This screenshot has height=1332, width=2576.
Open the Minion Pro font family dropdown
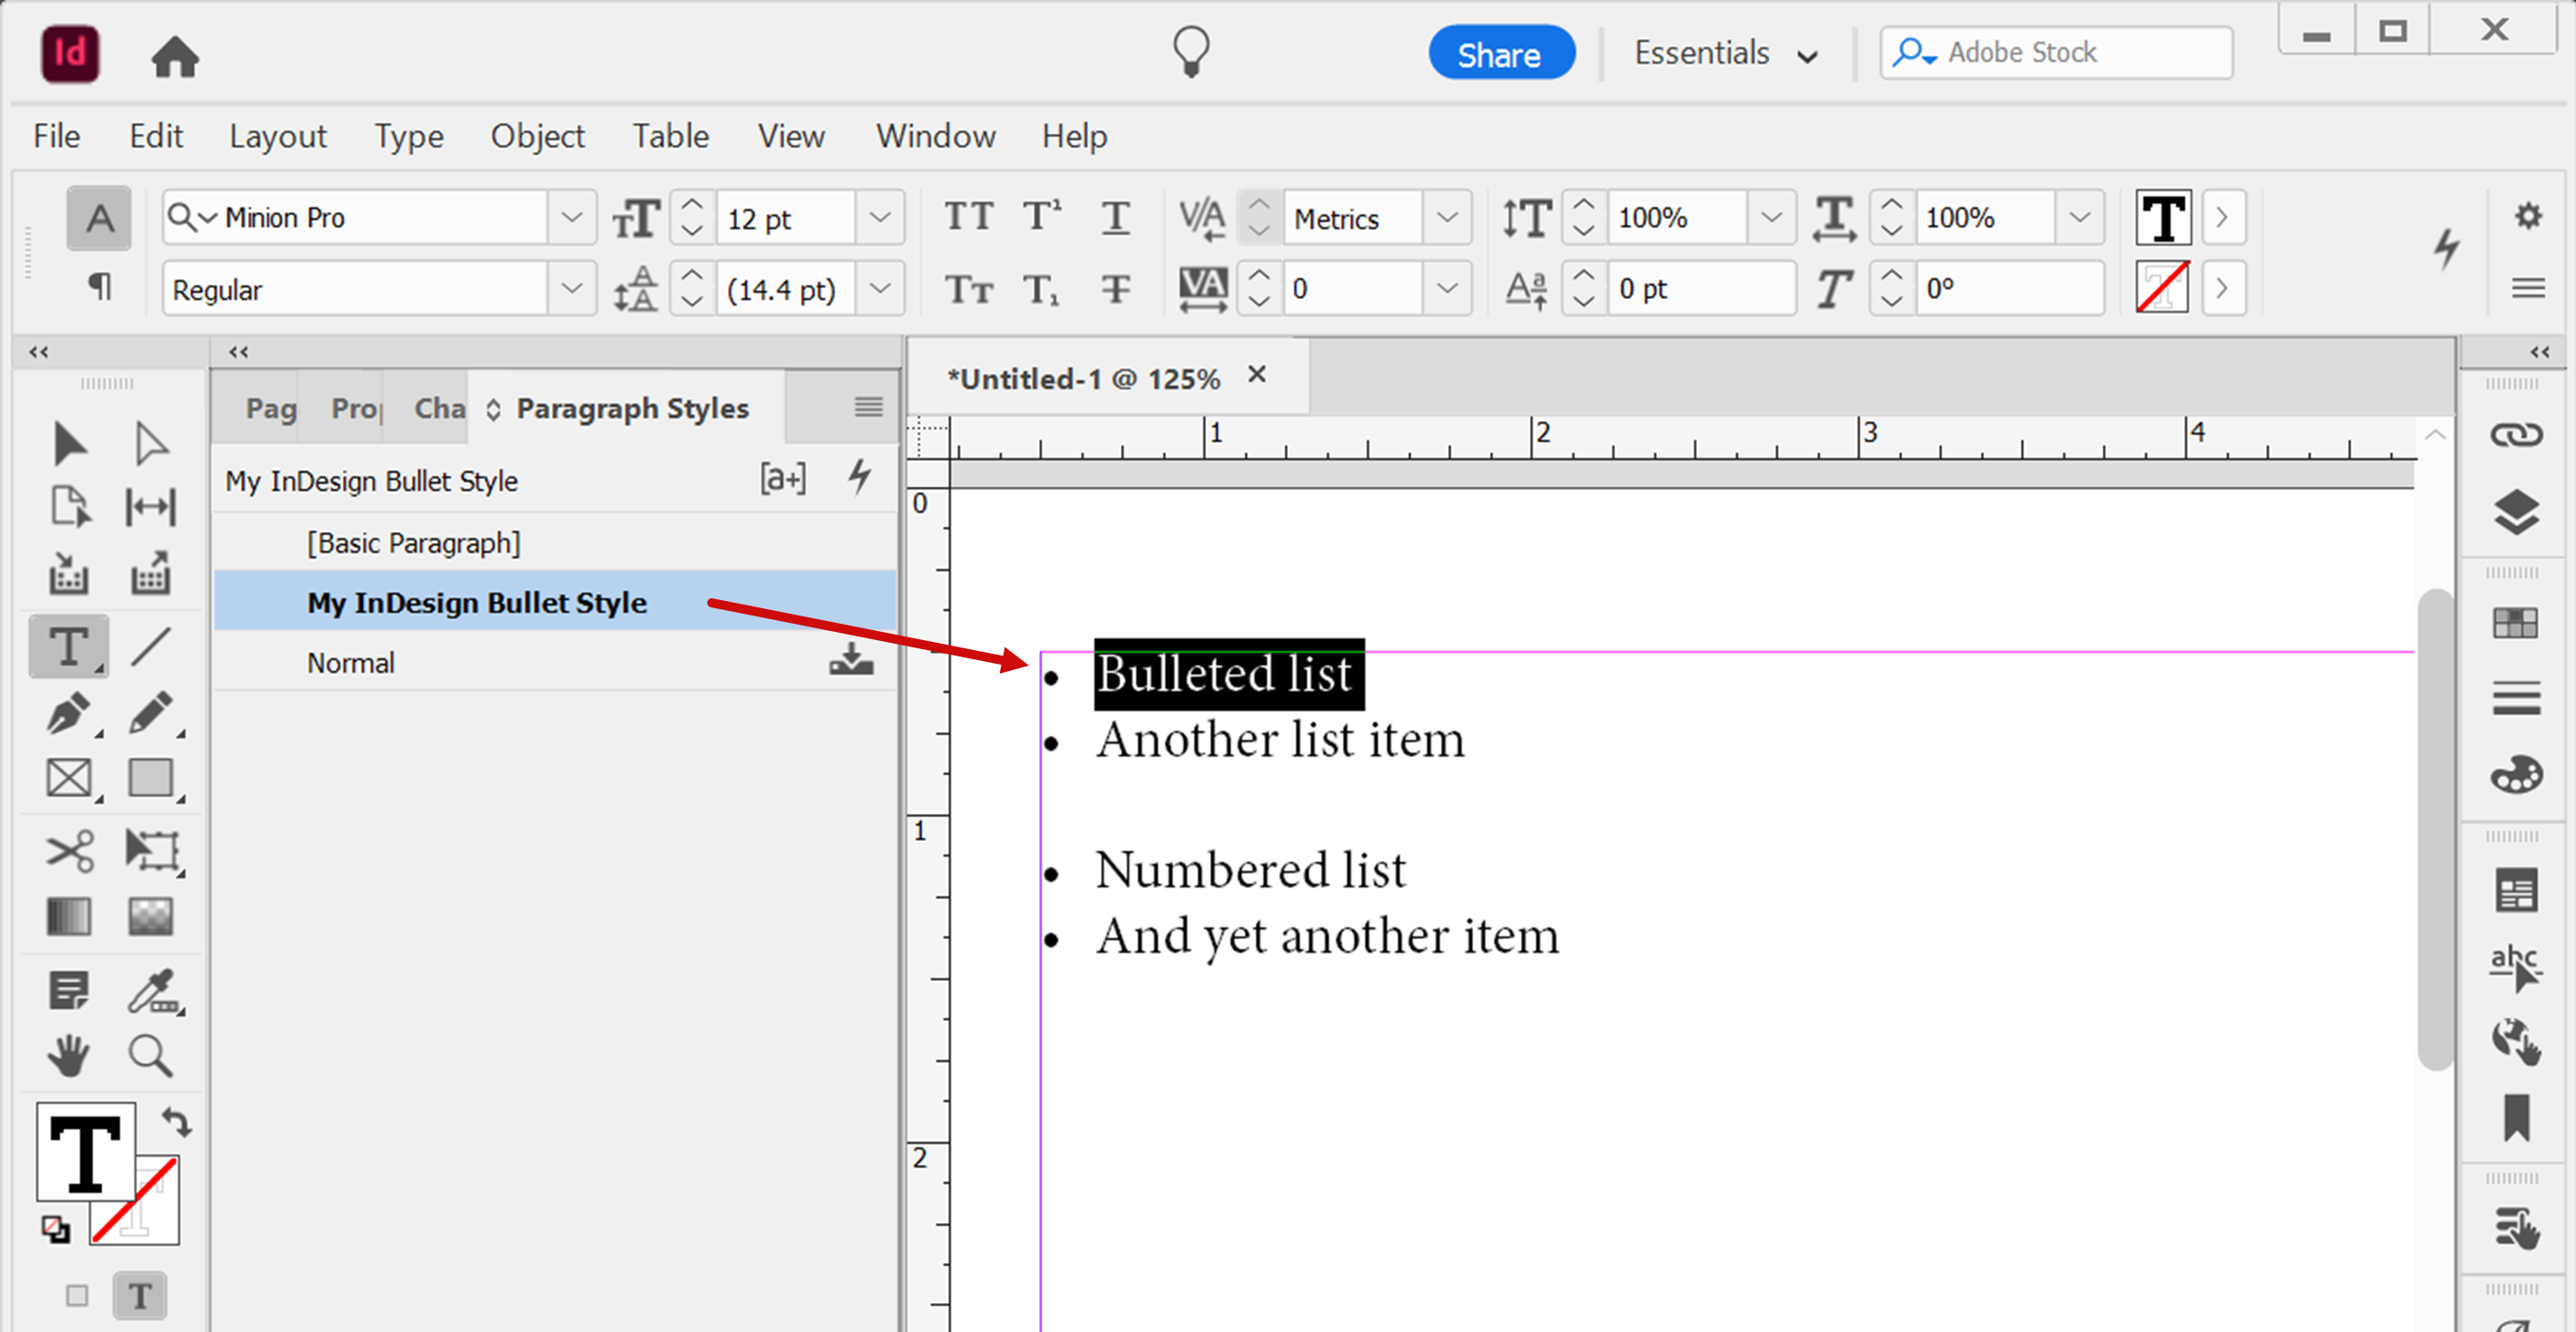[570, 217]
